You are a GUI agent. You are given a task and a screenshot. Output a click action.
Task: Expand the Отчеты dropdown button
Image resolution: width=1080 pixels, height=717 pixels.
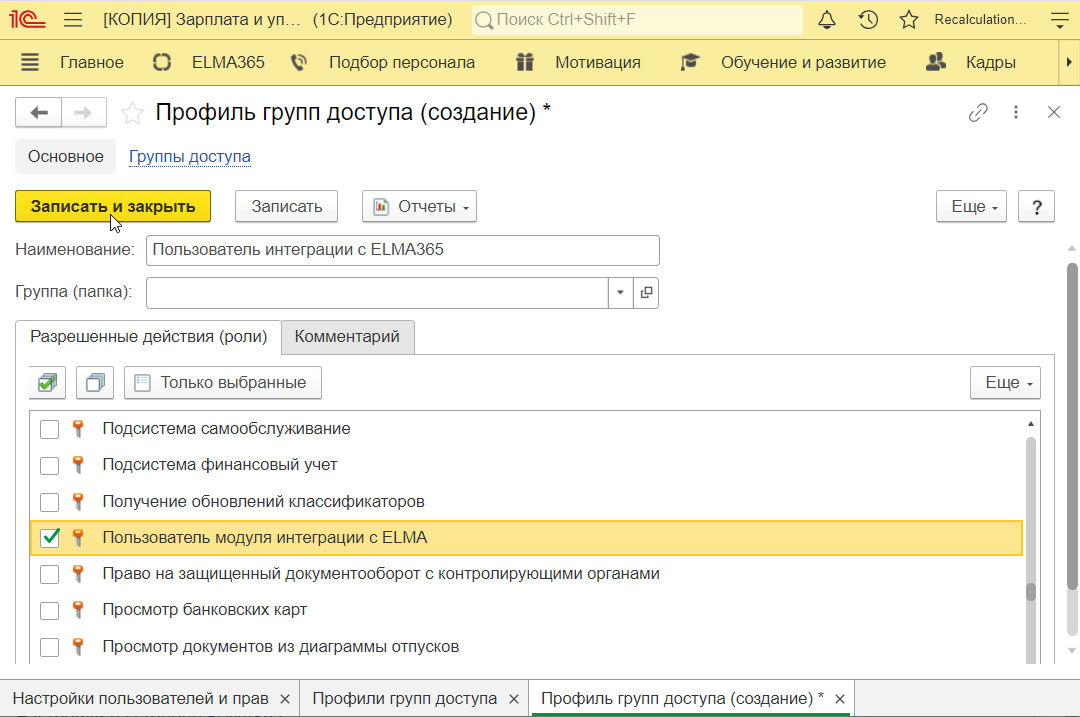click(x=419, y=207)
